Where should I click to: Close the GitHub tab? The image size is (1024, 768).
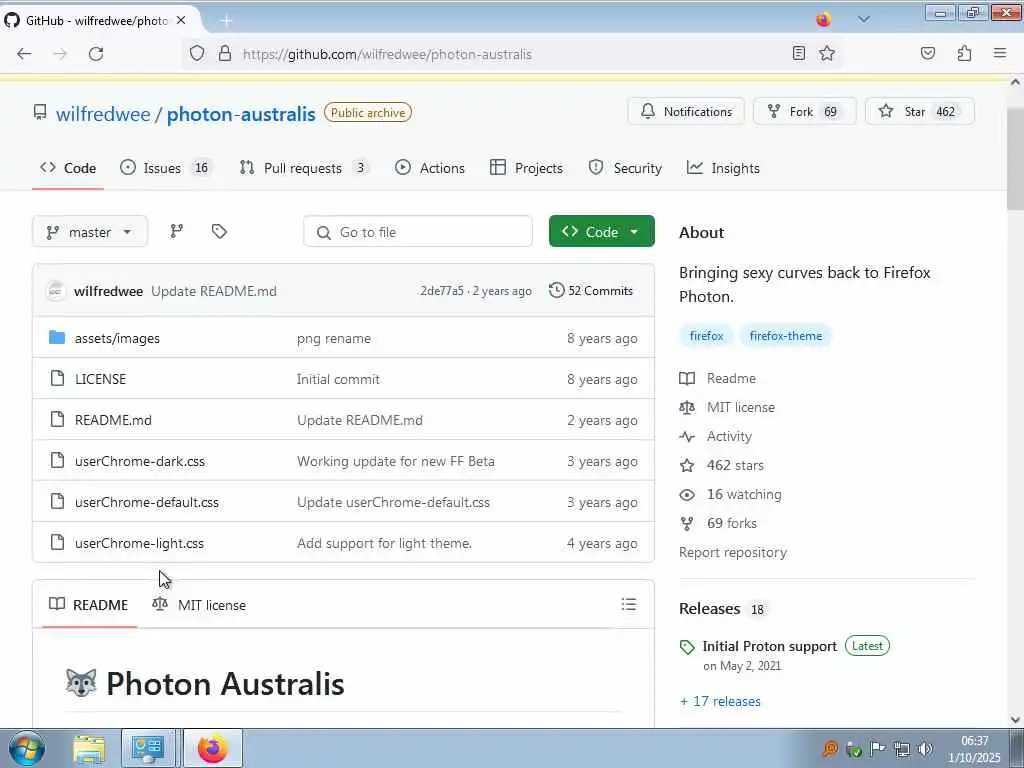[181, 20]
